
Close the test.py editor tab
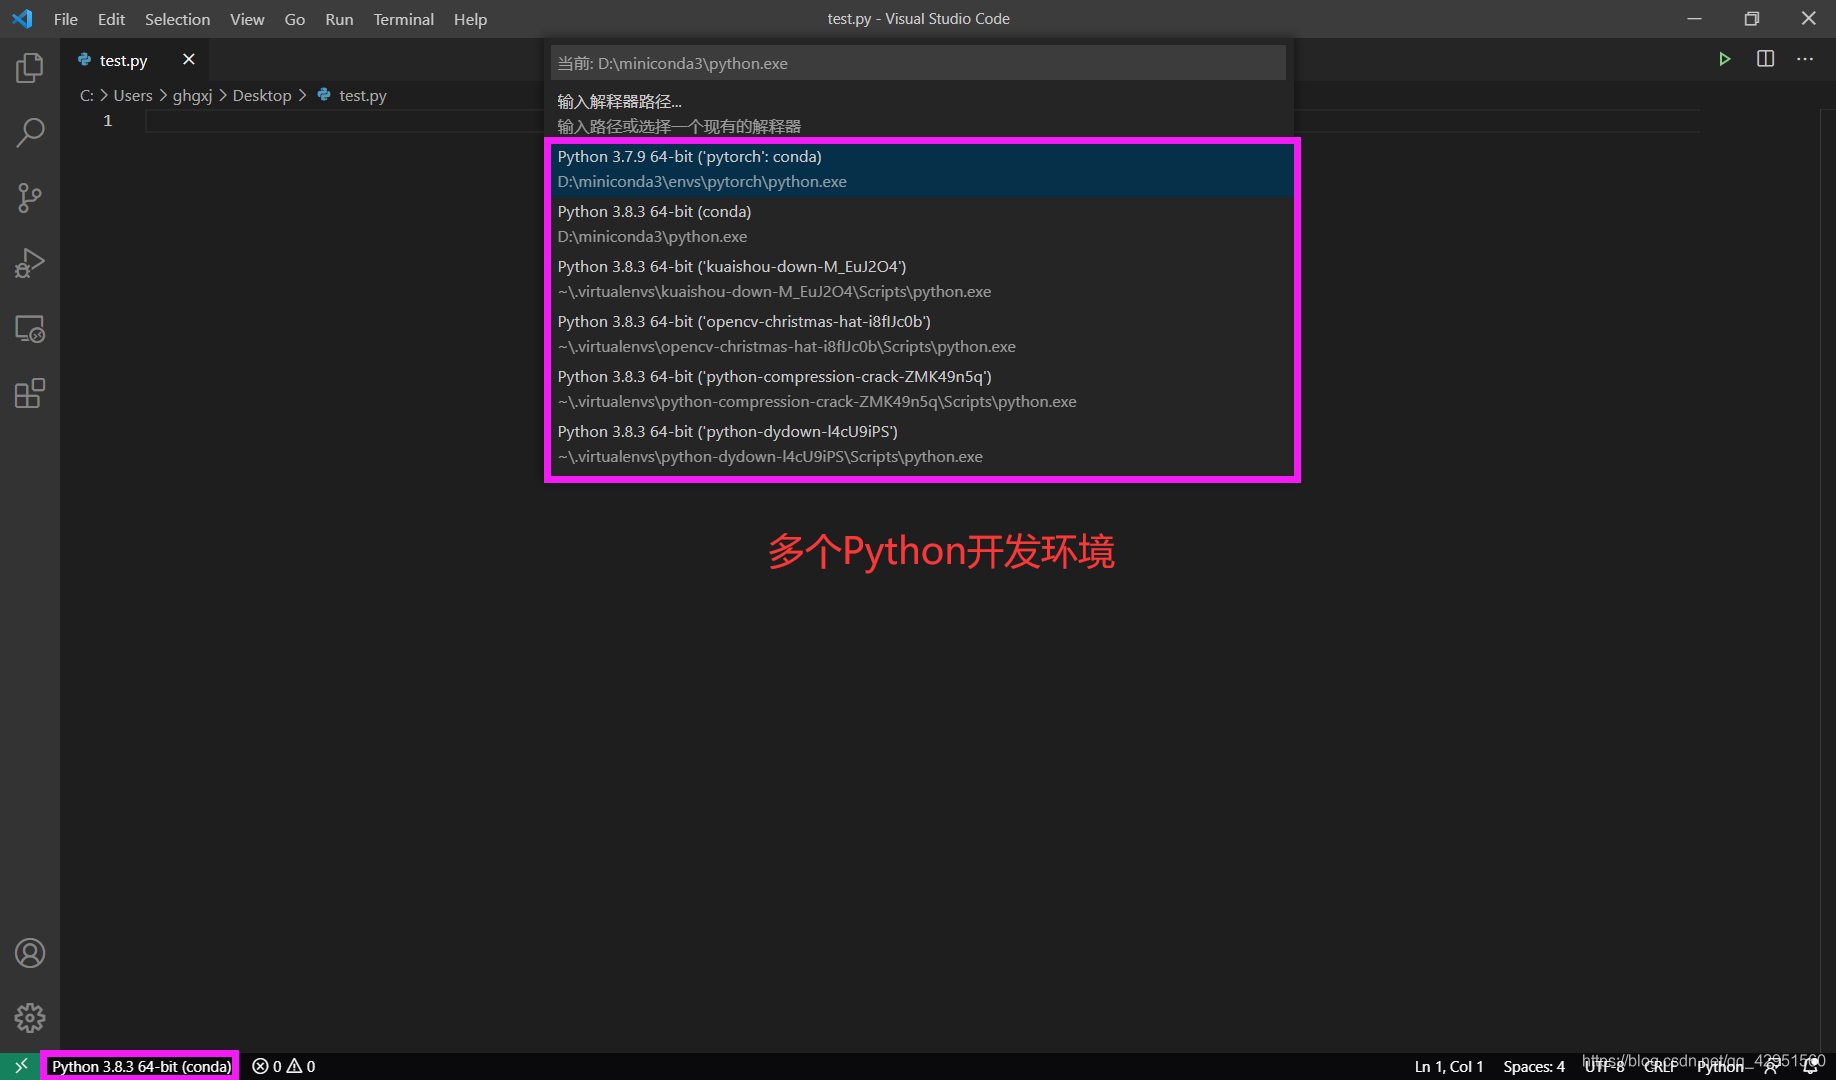click(x=188, y=60)
